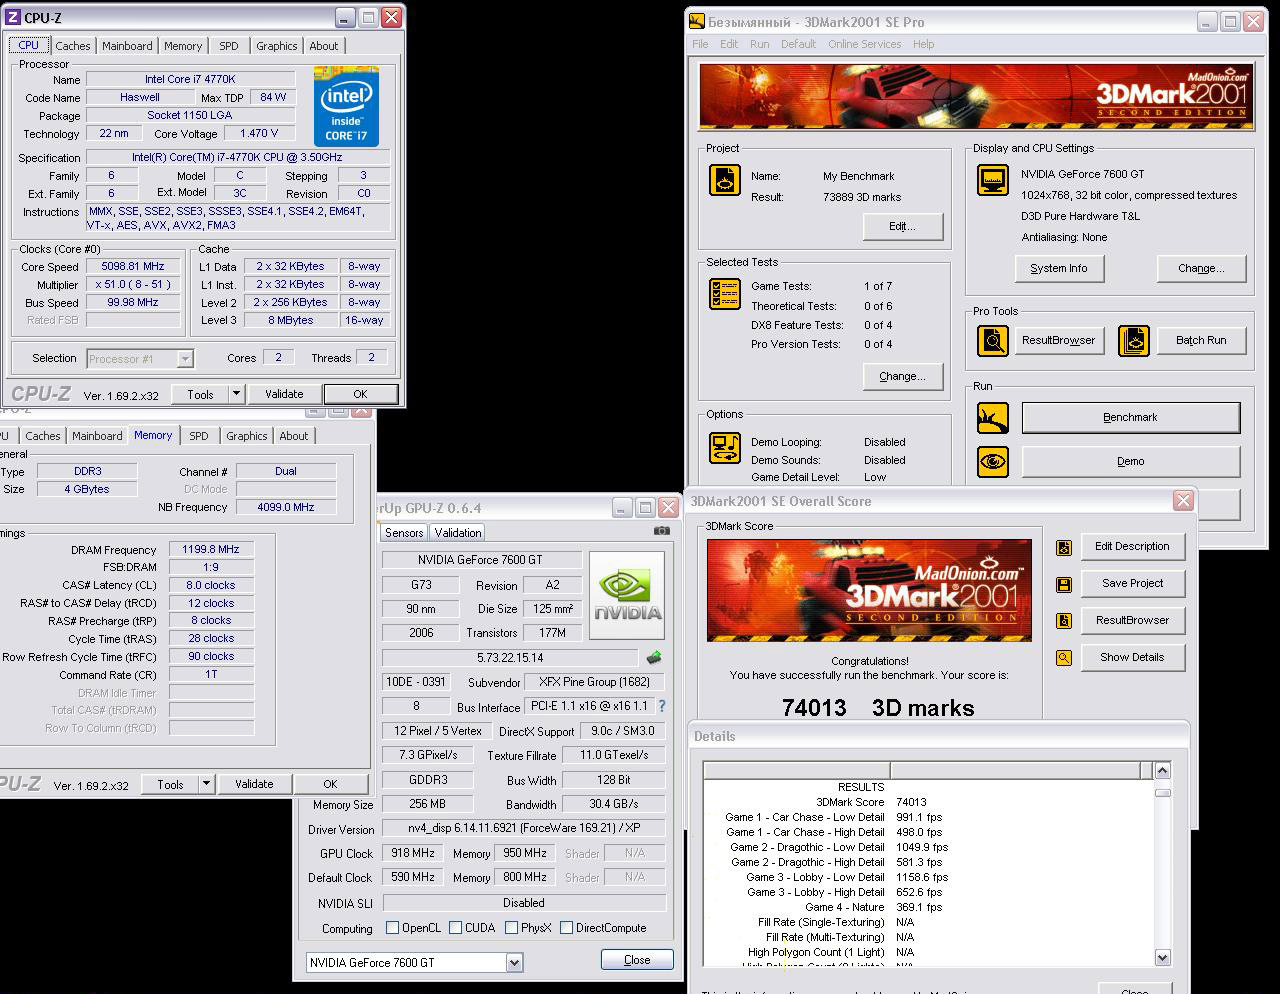The width and height of the screenshot is (1280, 994).
Task: Expand the Tools arrow in the CPU-Z Memory window
Action: [x=207, y=784]
